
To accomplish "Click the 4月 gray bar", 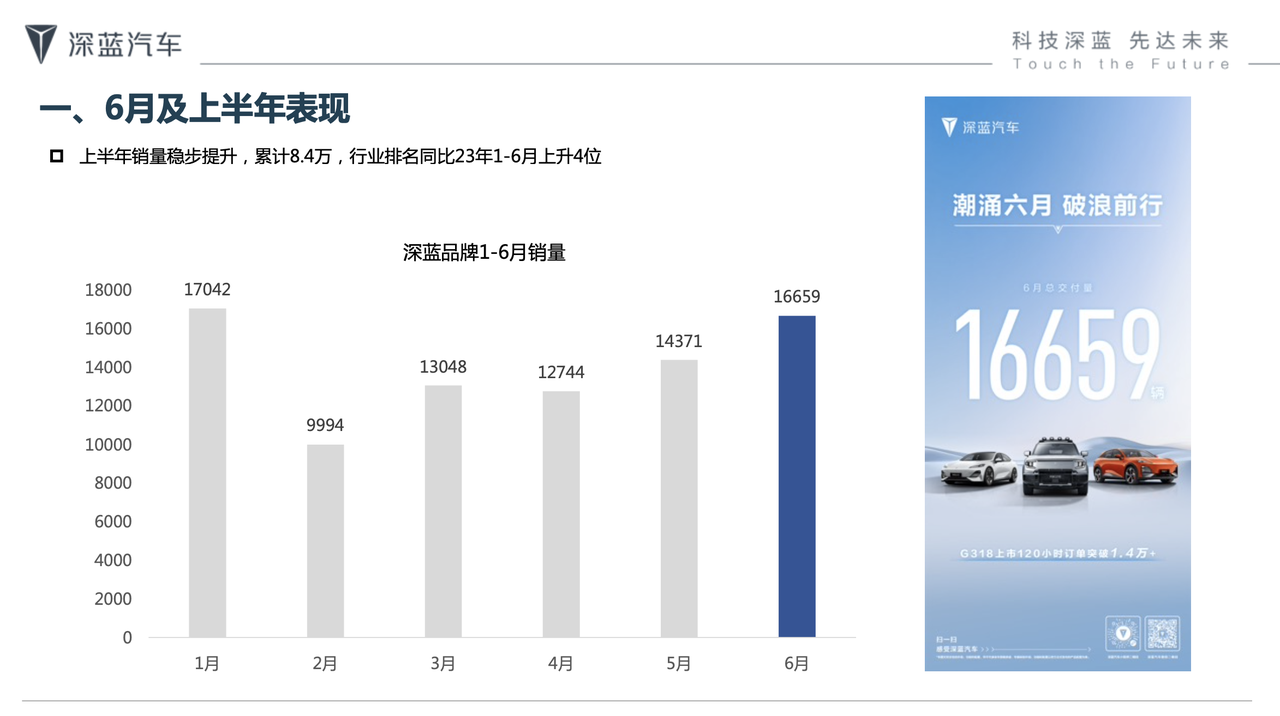I will tap(561, 514).
